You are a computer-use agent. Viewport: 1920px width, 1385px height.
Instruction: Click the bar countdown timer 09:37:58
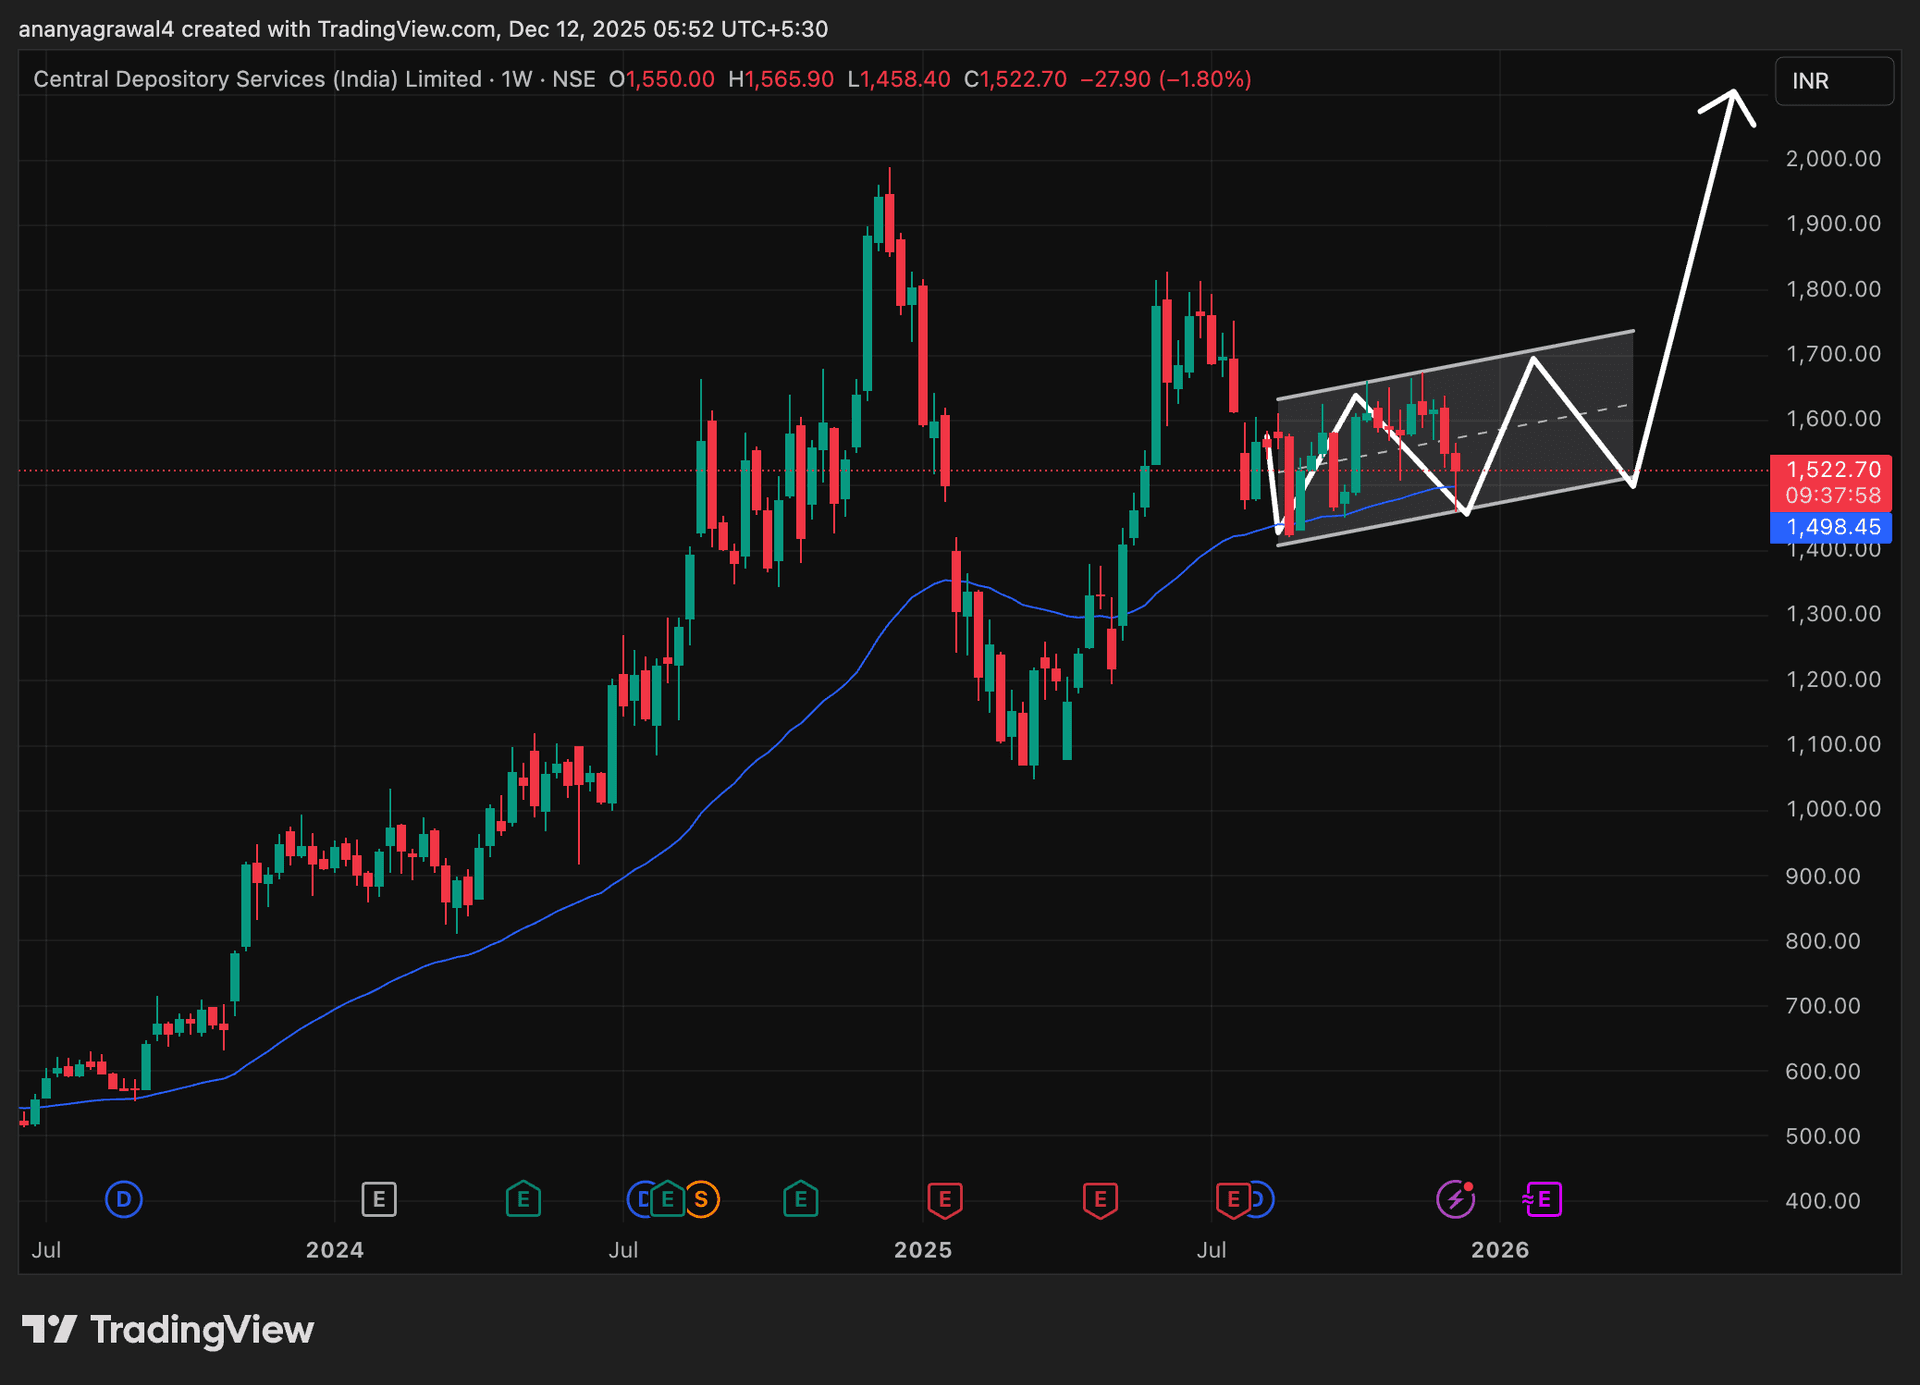[x=1834, y=495]
